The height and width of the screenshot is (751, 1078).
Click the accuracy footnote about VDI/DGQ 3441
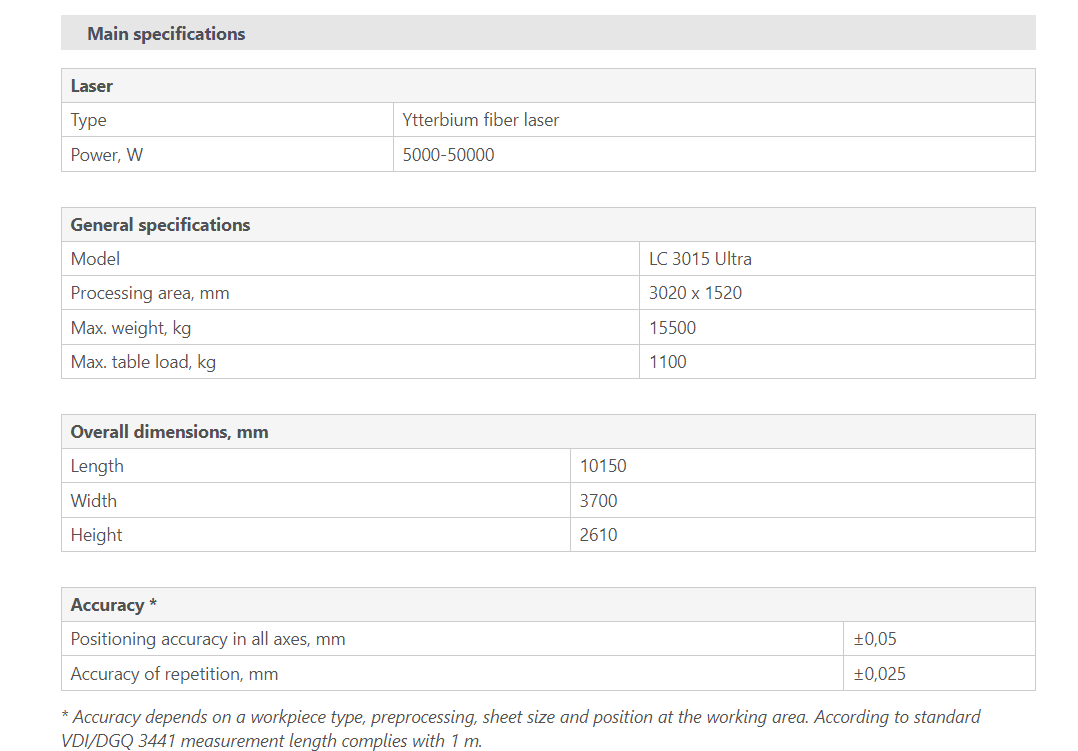pos(520,729)
